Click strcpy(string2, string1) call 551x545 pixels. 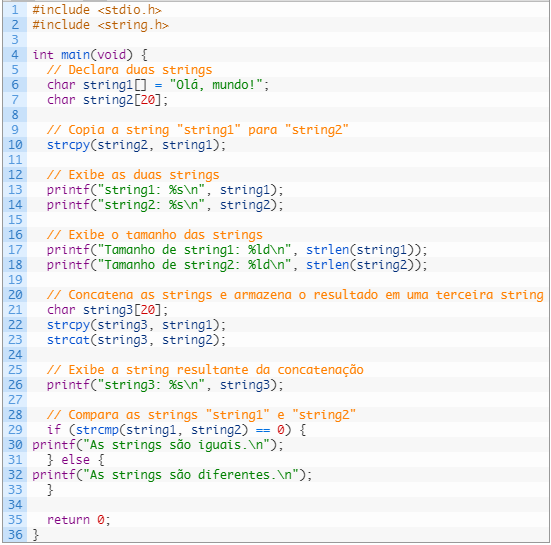[x=136, y=145]
